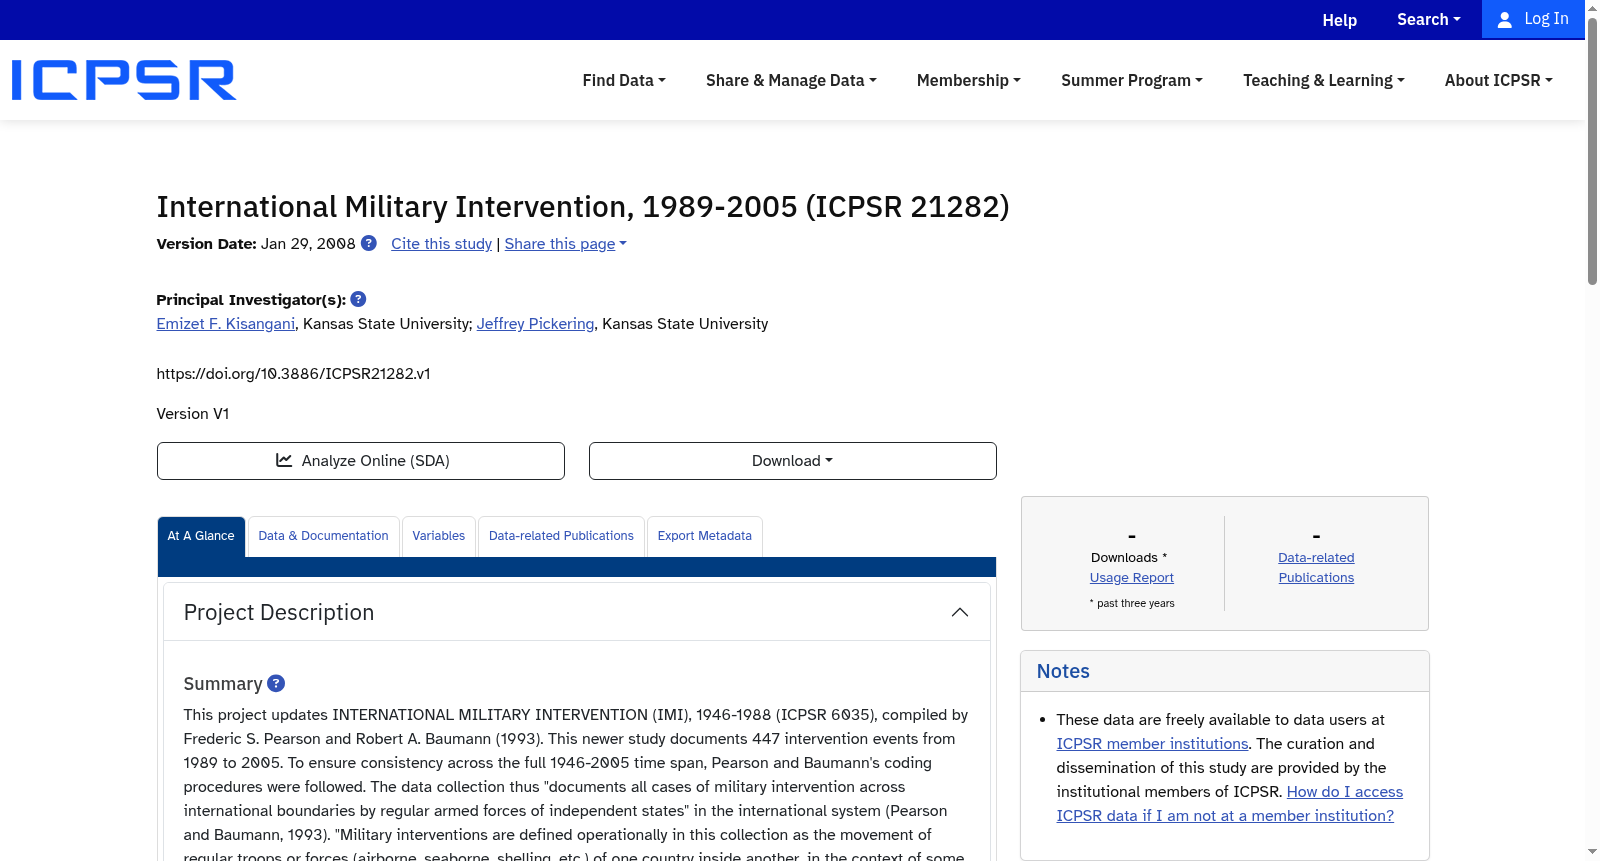Screen dimensions: 1600x861
Task: Click the ICPSR logo
Action: pos(124,80)
